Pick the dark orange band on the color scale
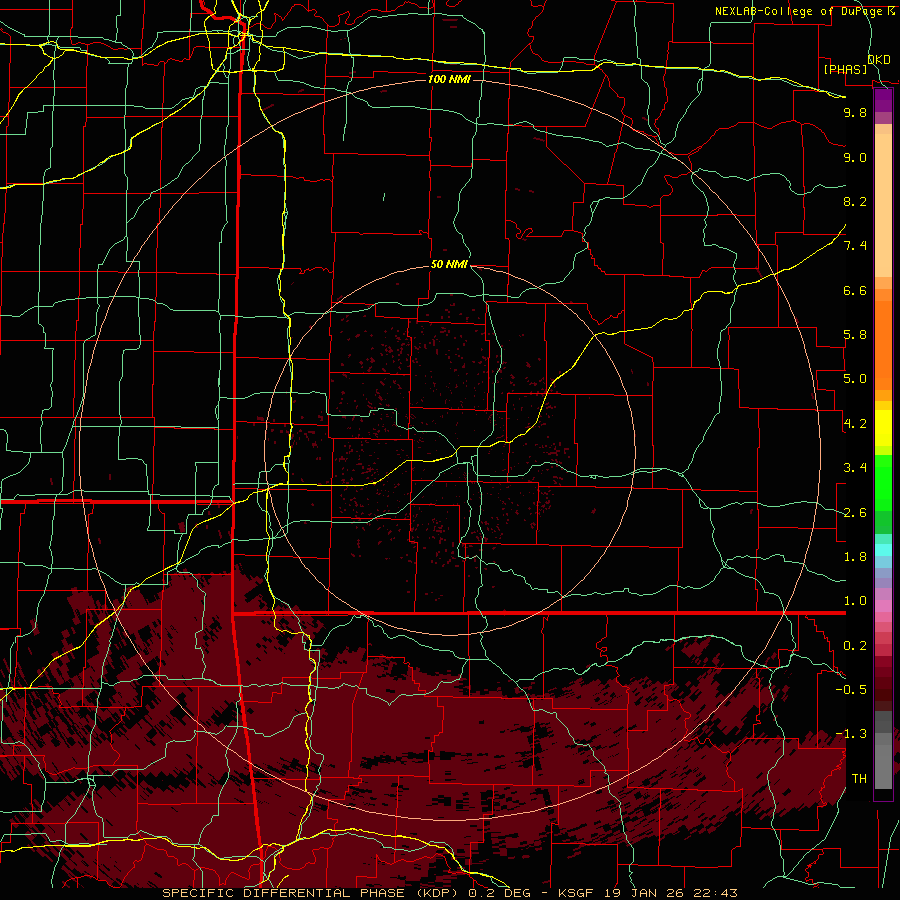 point(883,344)
